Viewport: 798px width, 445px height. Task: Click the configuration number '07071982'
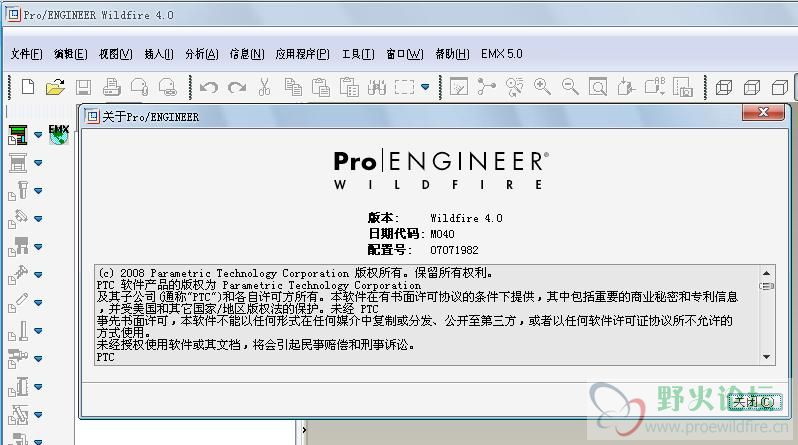[454, 250]
